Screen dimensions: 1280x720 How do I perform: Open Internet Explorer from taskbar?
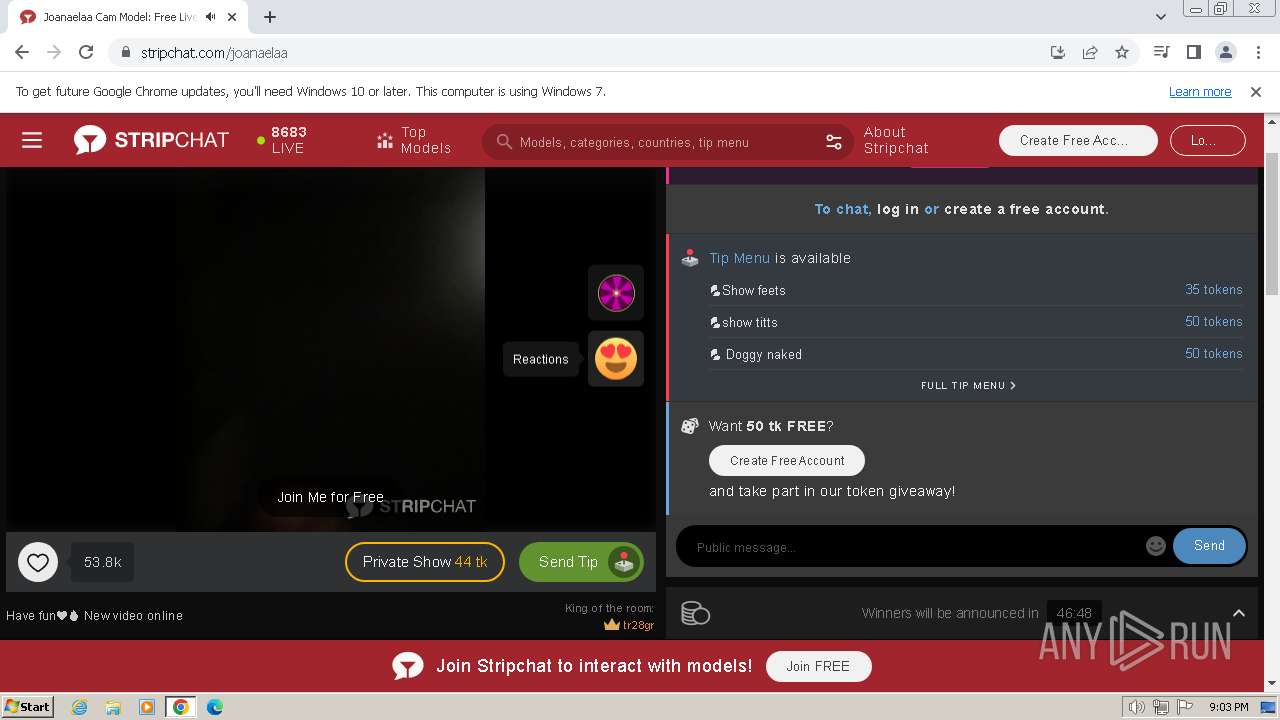[x=79, y=707]
